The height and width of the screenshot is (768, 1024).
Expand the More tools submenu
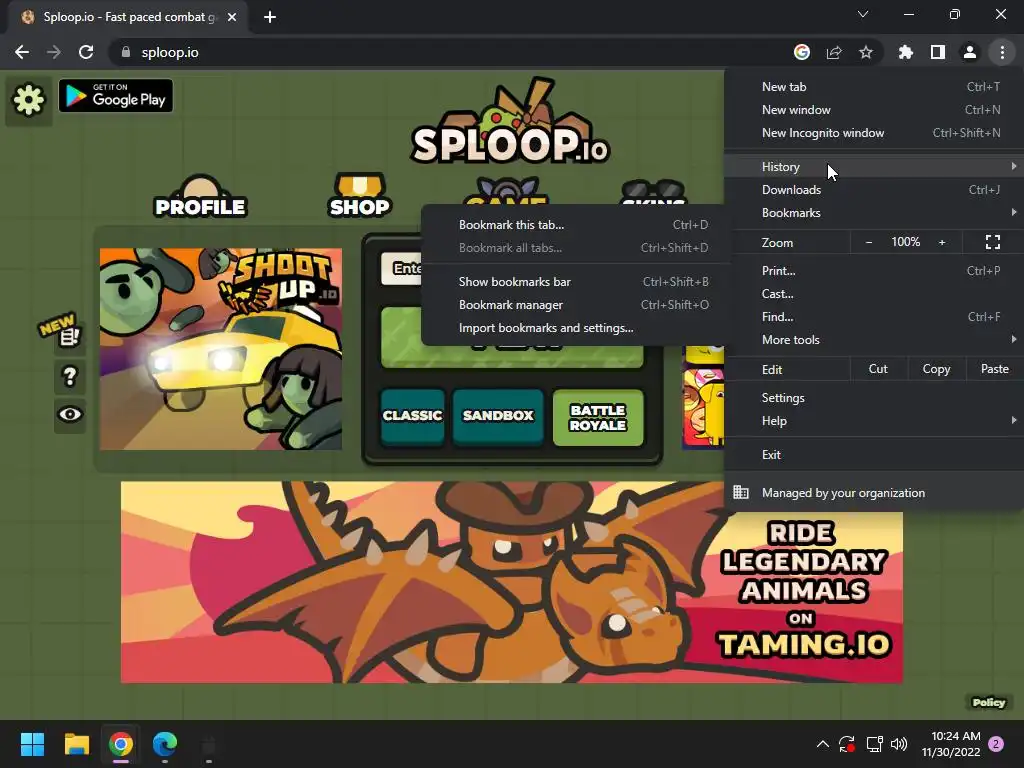pos(874,340)
